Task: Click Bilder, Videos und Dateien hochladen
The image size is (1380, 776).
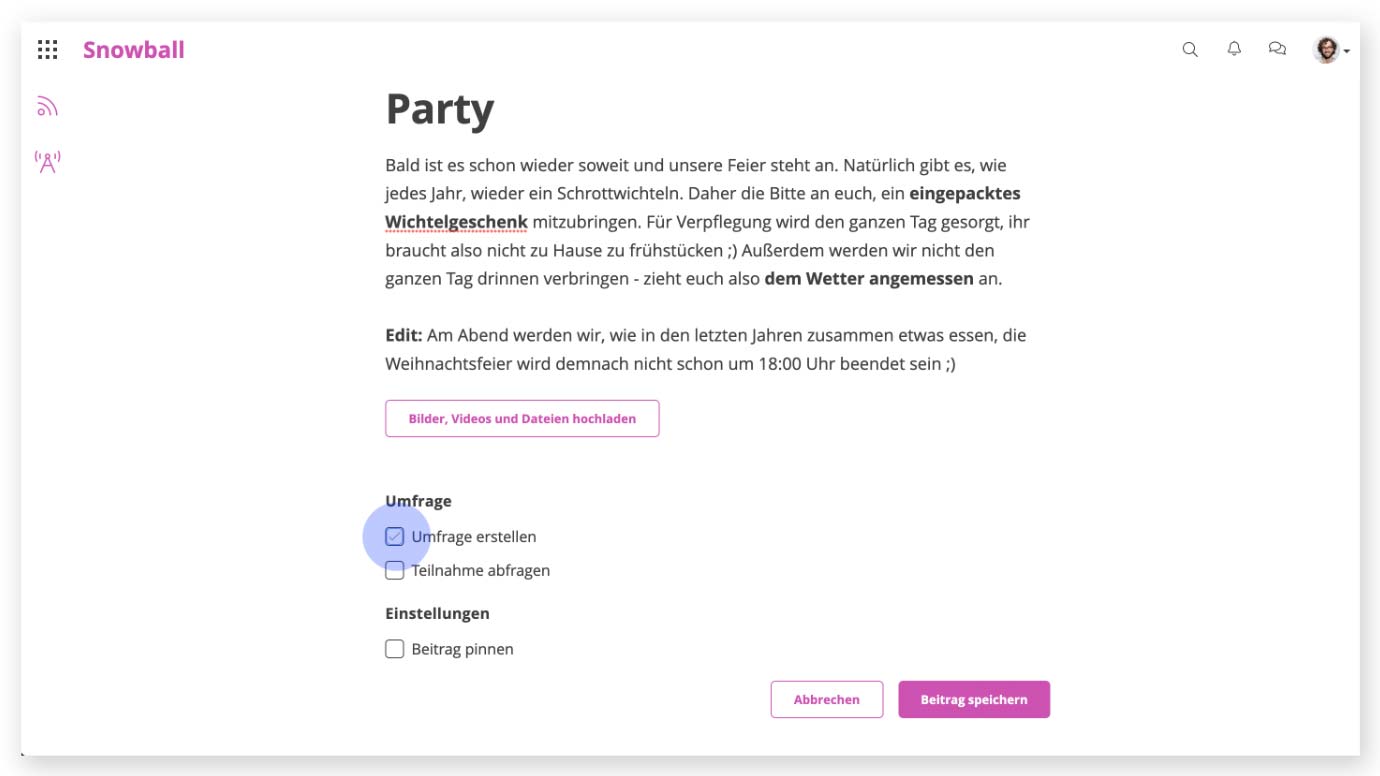Action: point(522,419)
